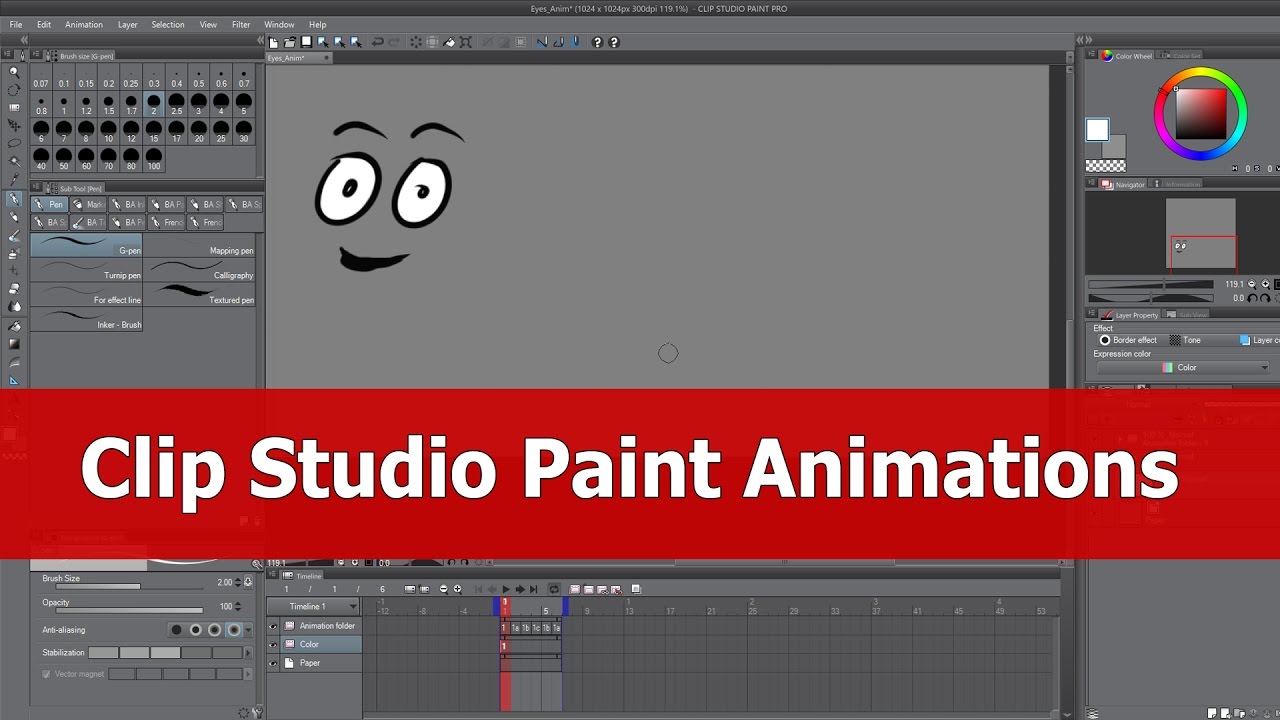
Task: Open the Filter menu
Action: click(x=241, y=24)
